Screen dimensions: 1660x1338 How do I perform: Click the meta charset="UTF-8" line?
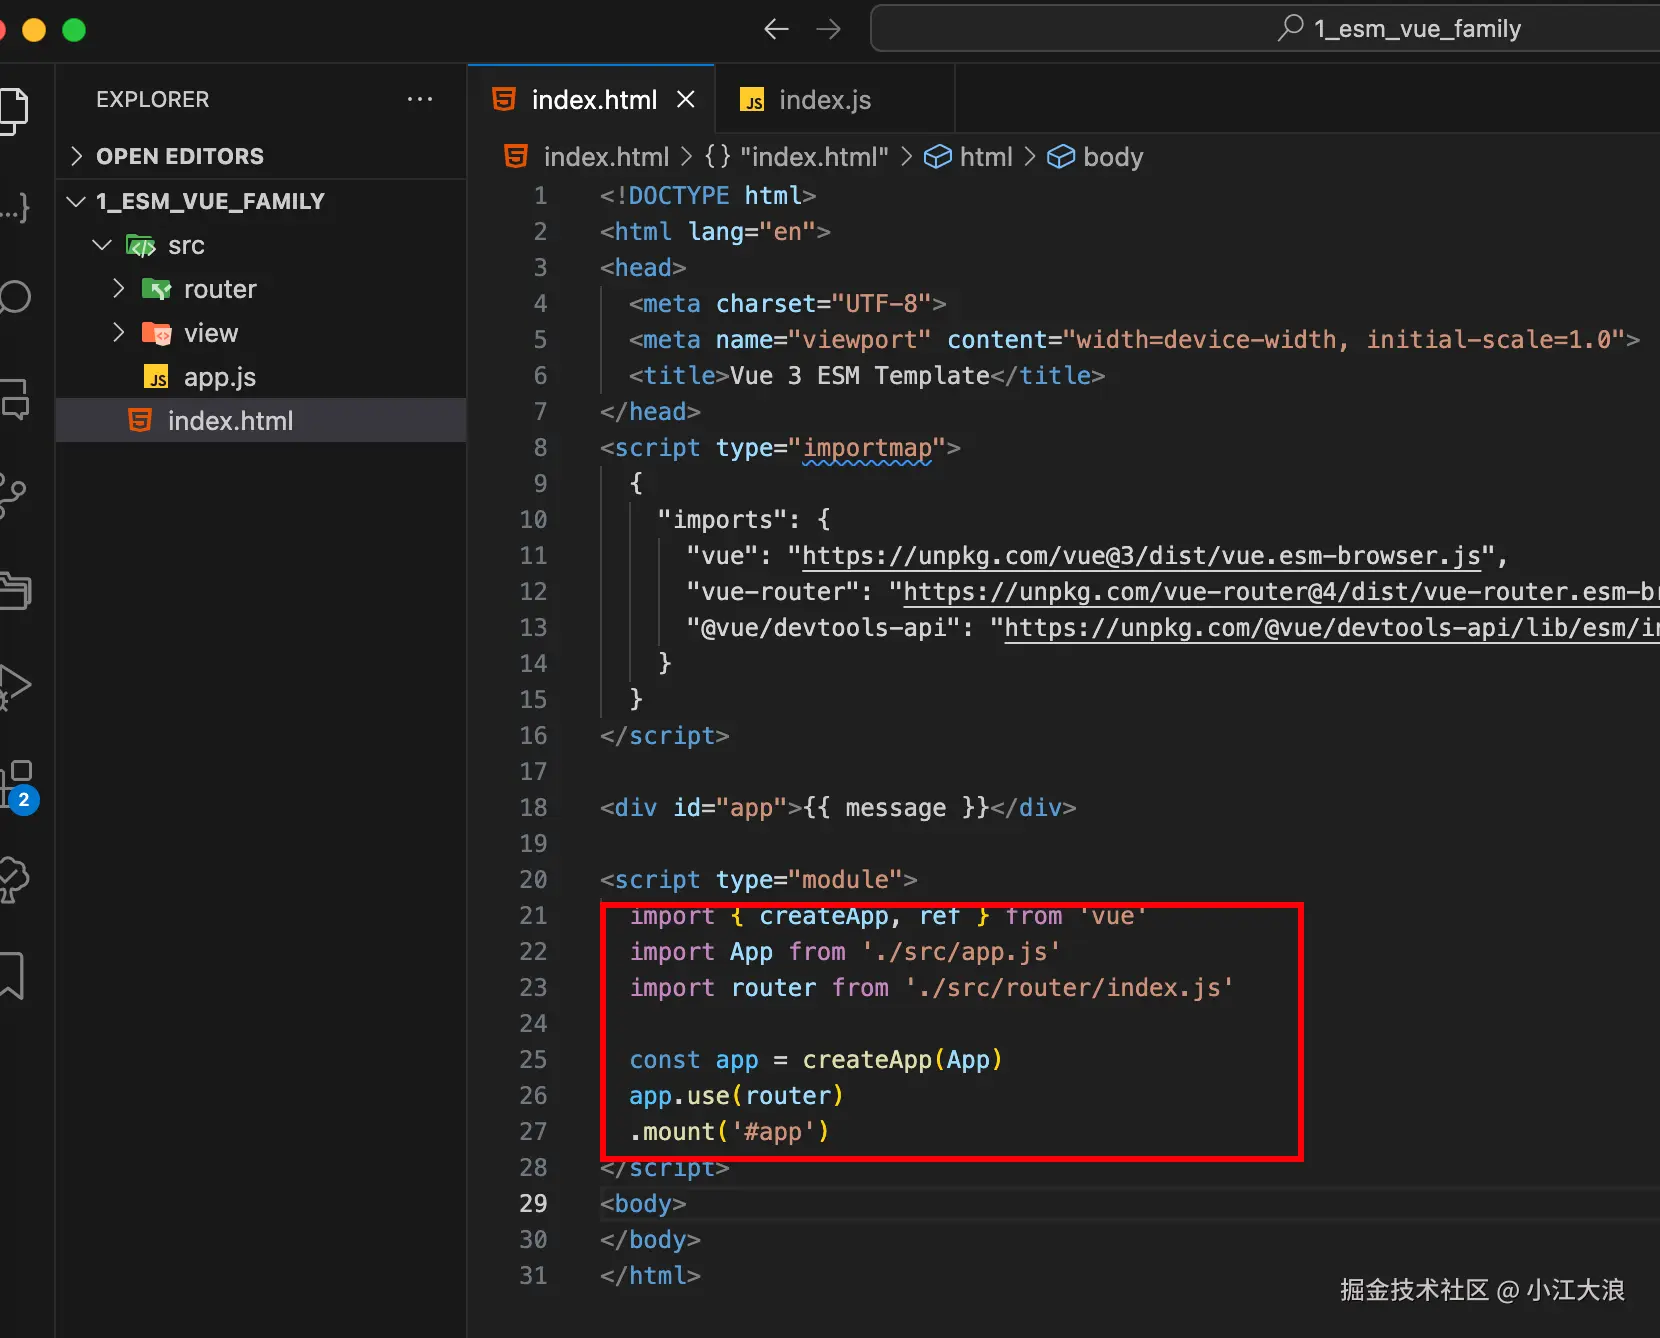[x=787, y=304]
